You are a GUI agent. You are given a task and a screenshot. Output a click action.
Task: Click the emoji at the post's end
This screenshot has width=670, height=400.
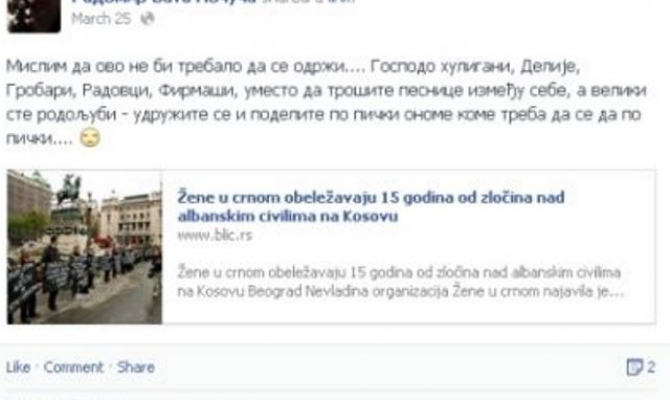[x=90, y=138]
